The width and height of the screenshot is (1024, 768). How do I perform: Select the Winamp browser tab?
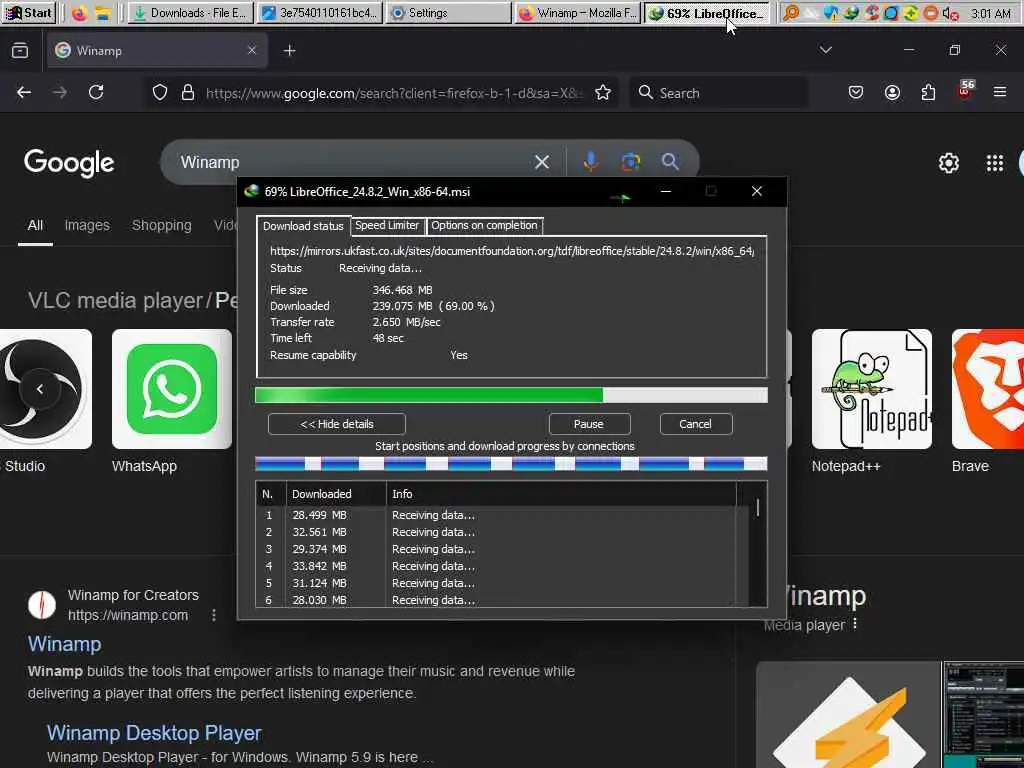(157, 50)
